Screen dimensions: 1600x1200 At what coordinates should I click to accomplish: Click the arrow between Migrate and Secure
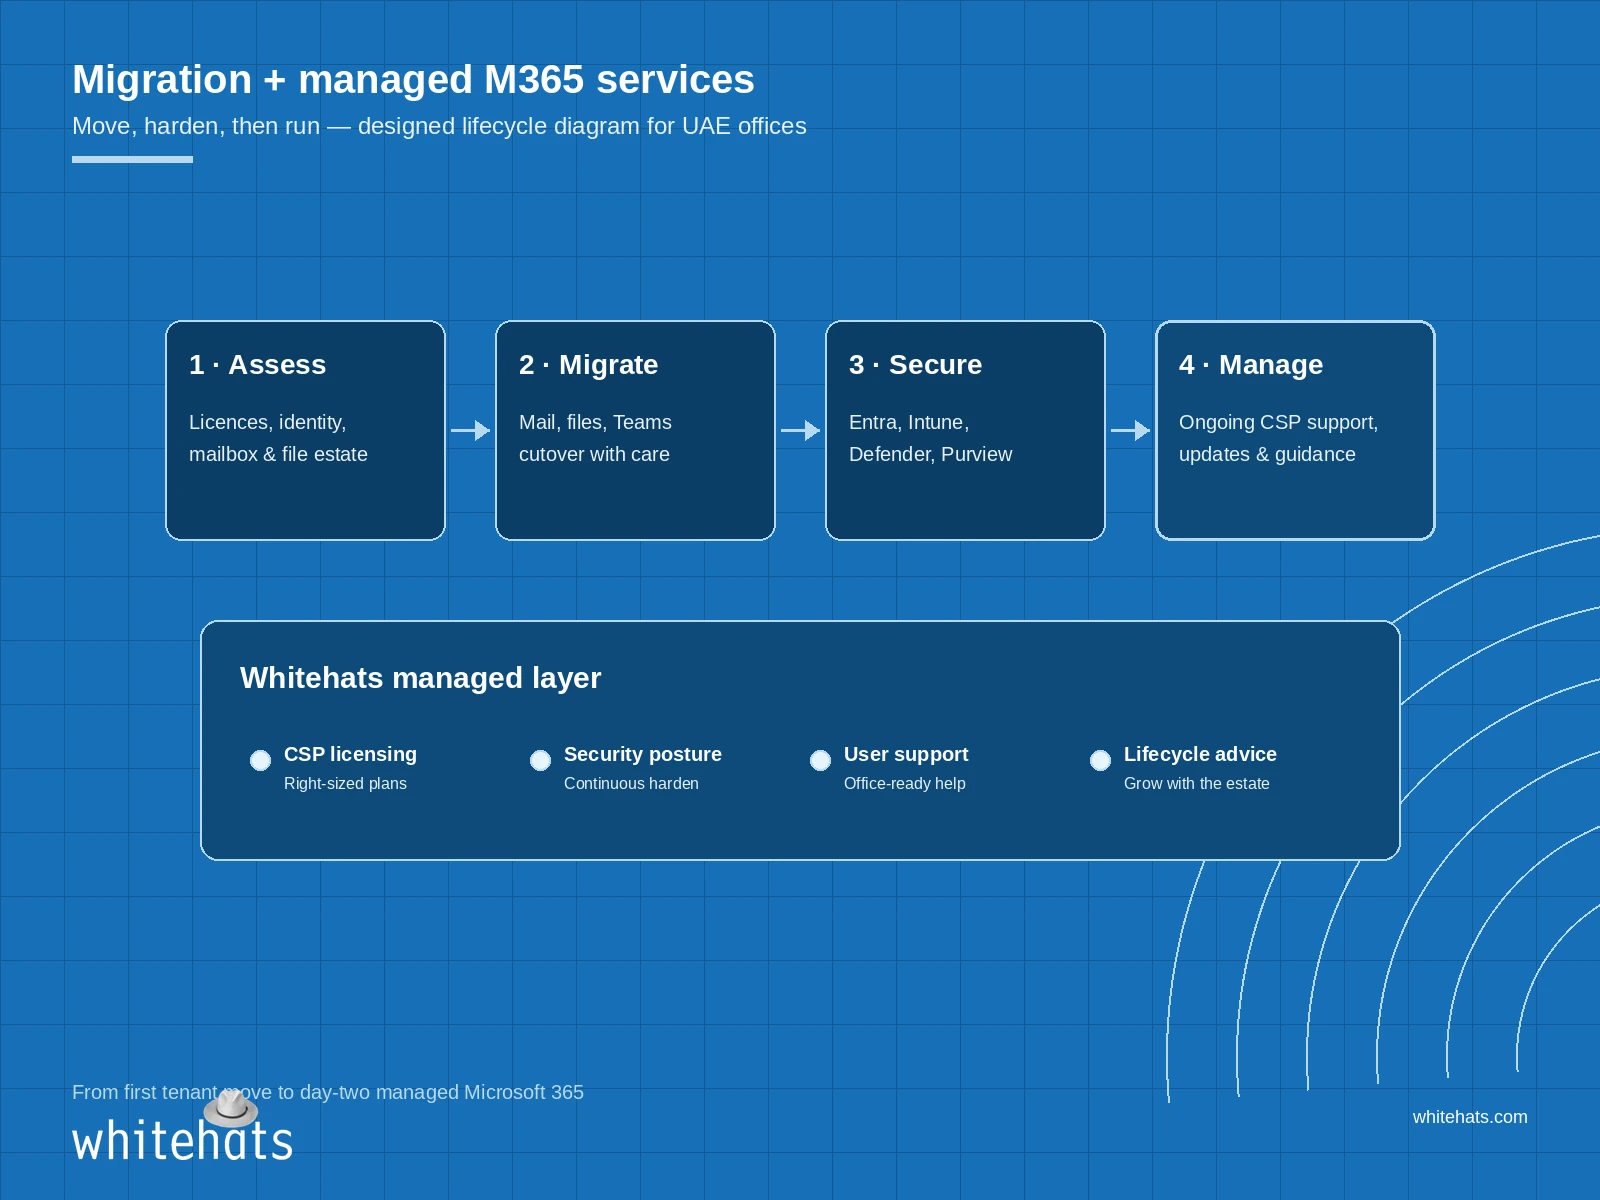click(x=800, y=430)
